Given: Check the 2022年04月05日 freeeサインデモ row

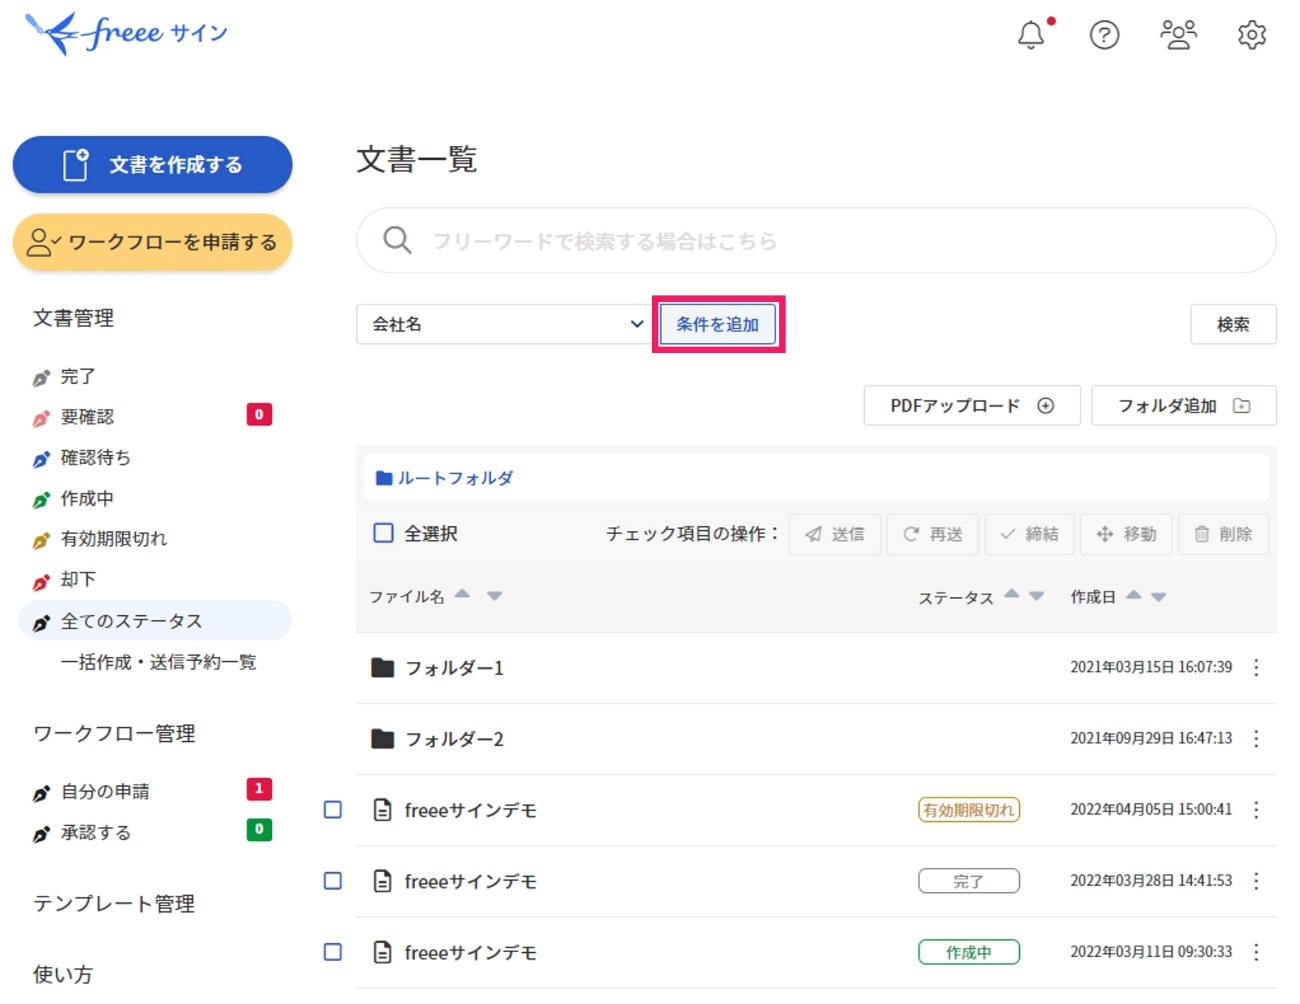Looking at the screenshot, I should (333, 809).
